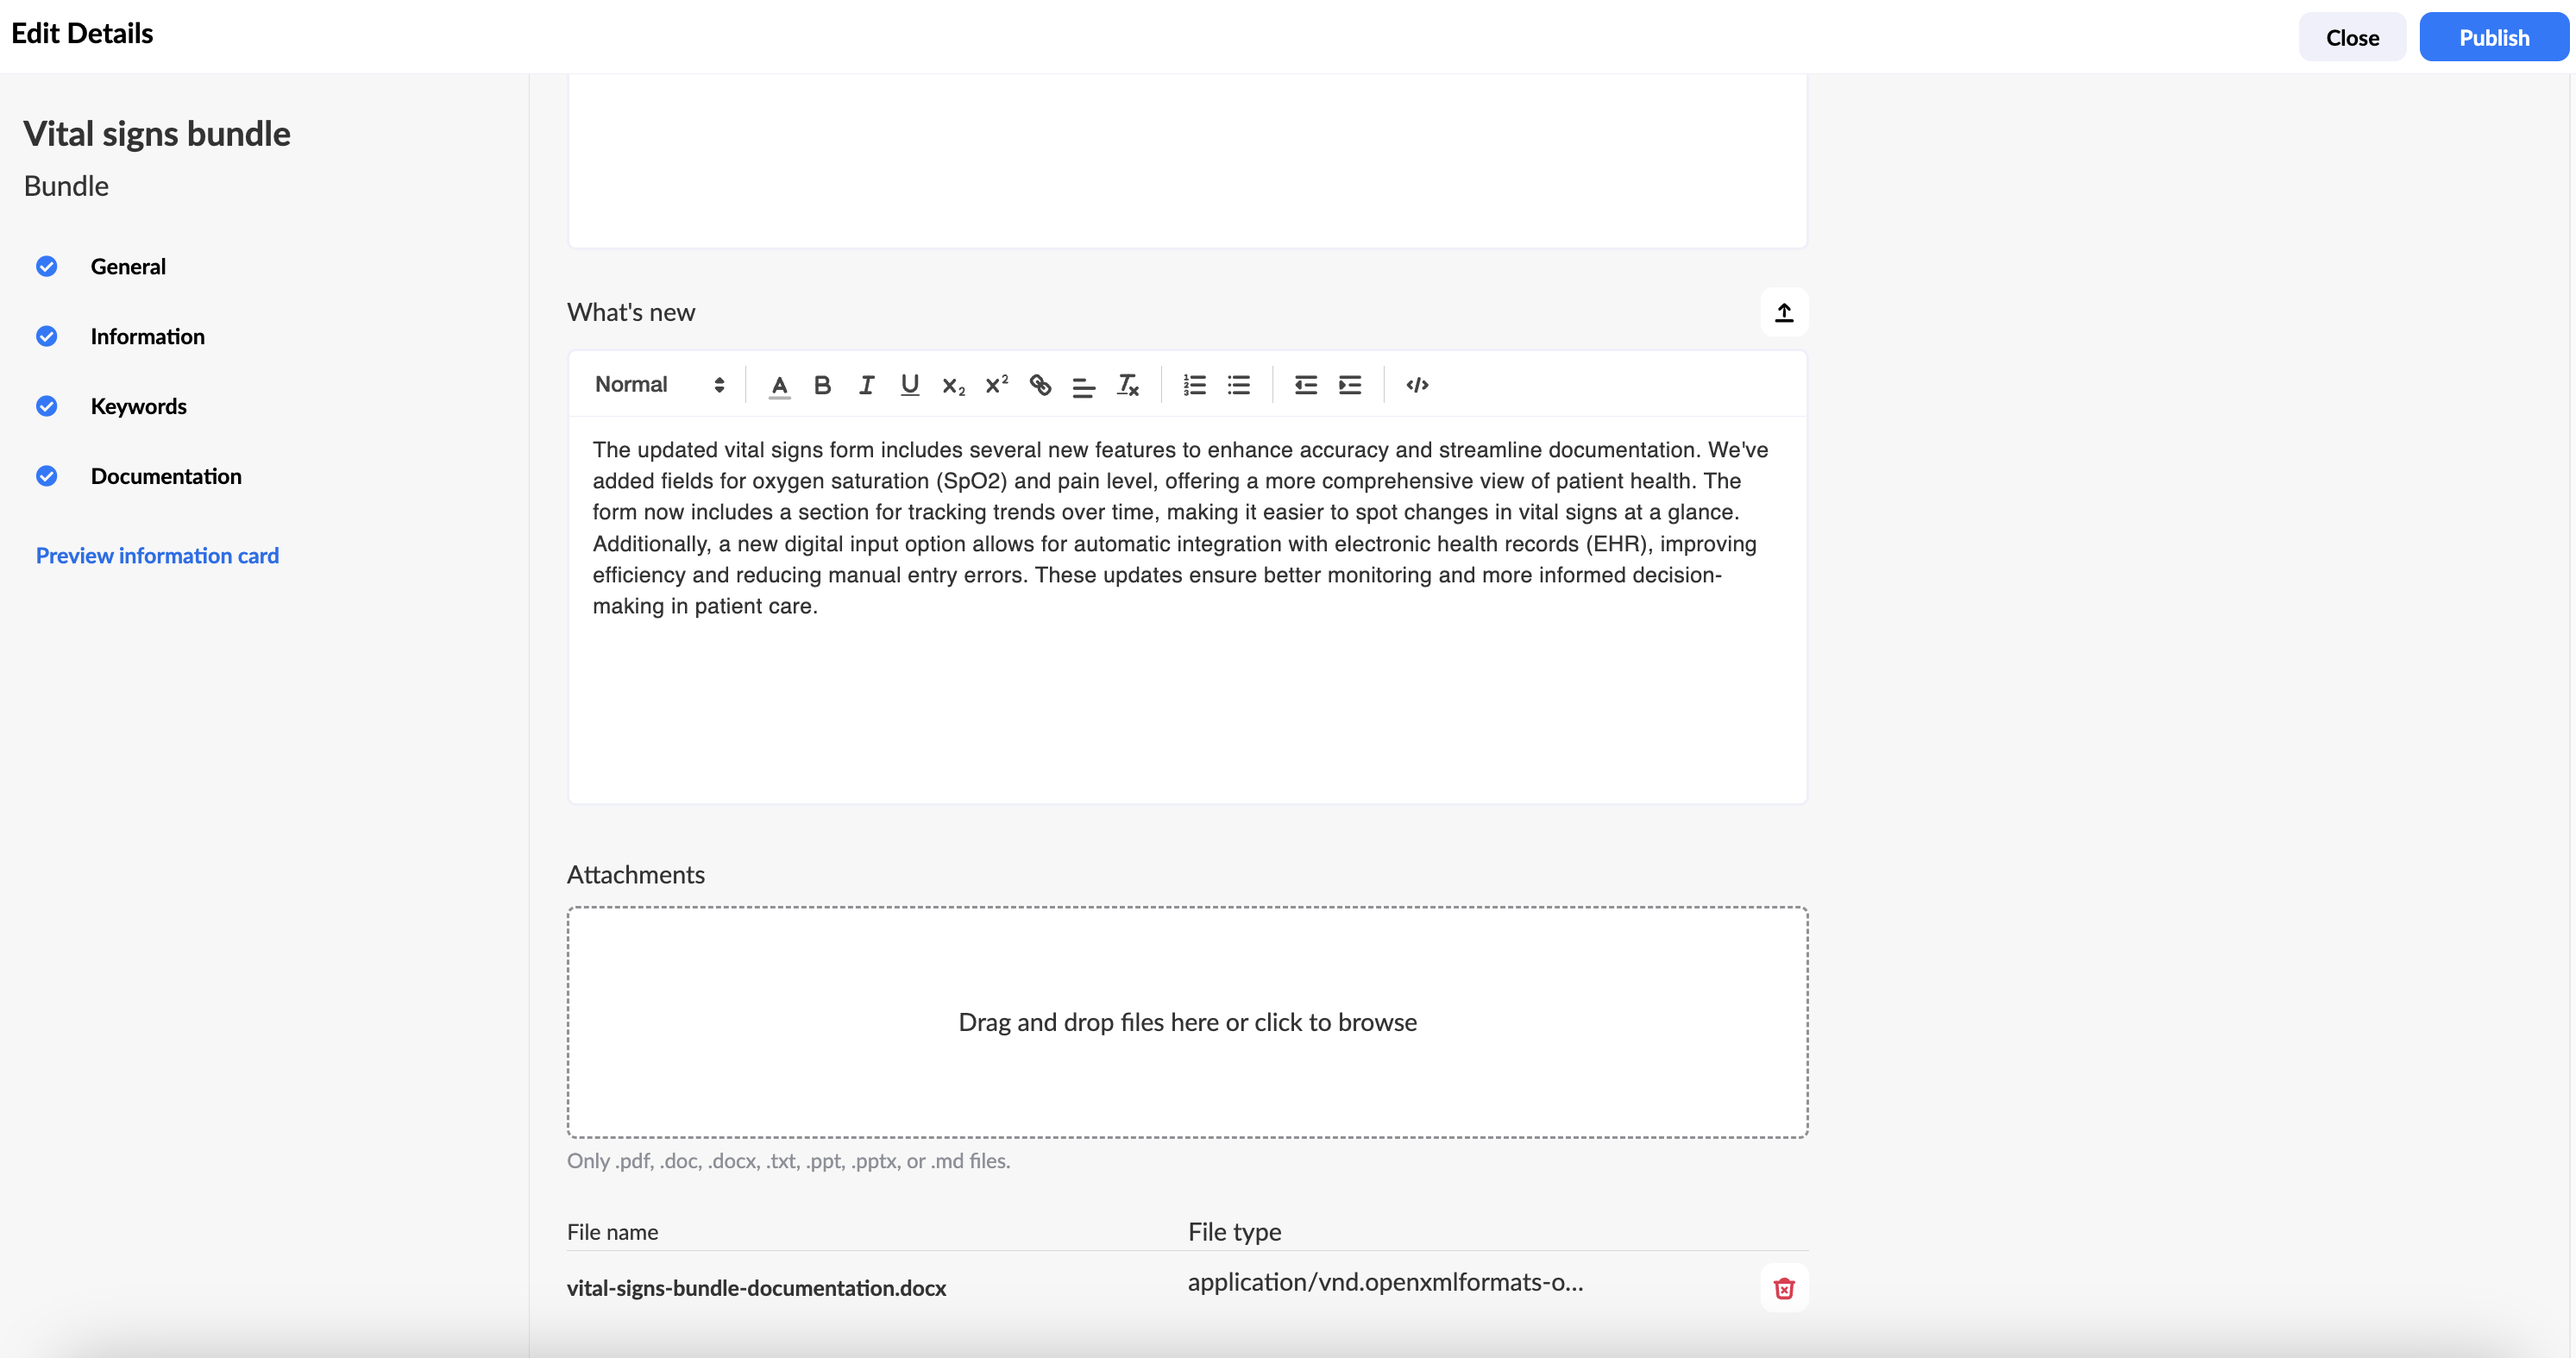2576x1358 pixels.
Task: Click the What's new upload icon
Action: (x=1784, y=311)
